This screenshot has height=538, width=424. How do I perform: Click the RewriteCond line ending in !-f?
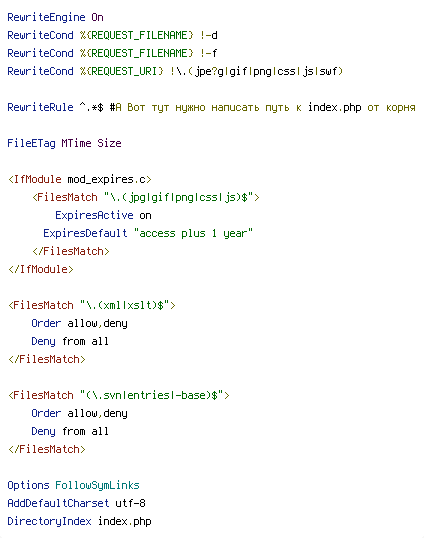(x=113, y=54)
